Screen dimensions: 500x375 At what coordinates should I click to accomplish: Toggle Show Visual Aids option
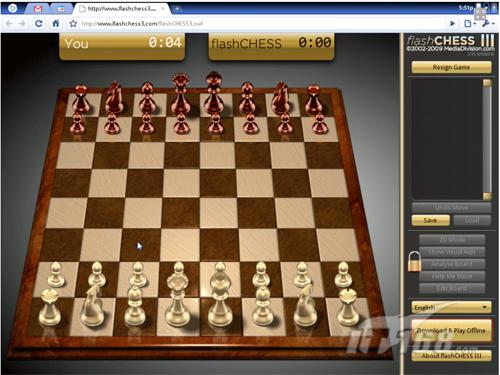tap(452, 252)
